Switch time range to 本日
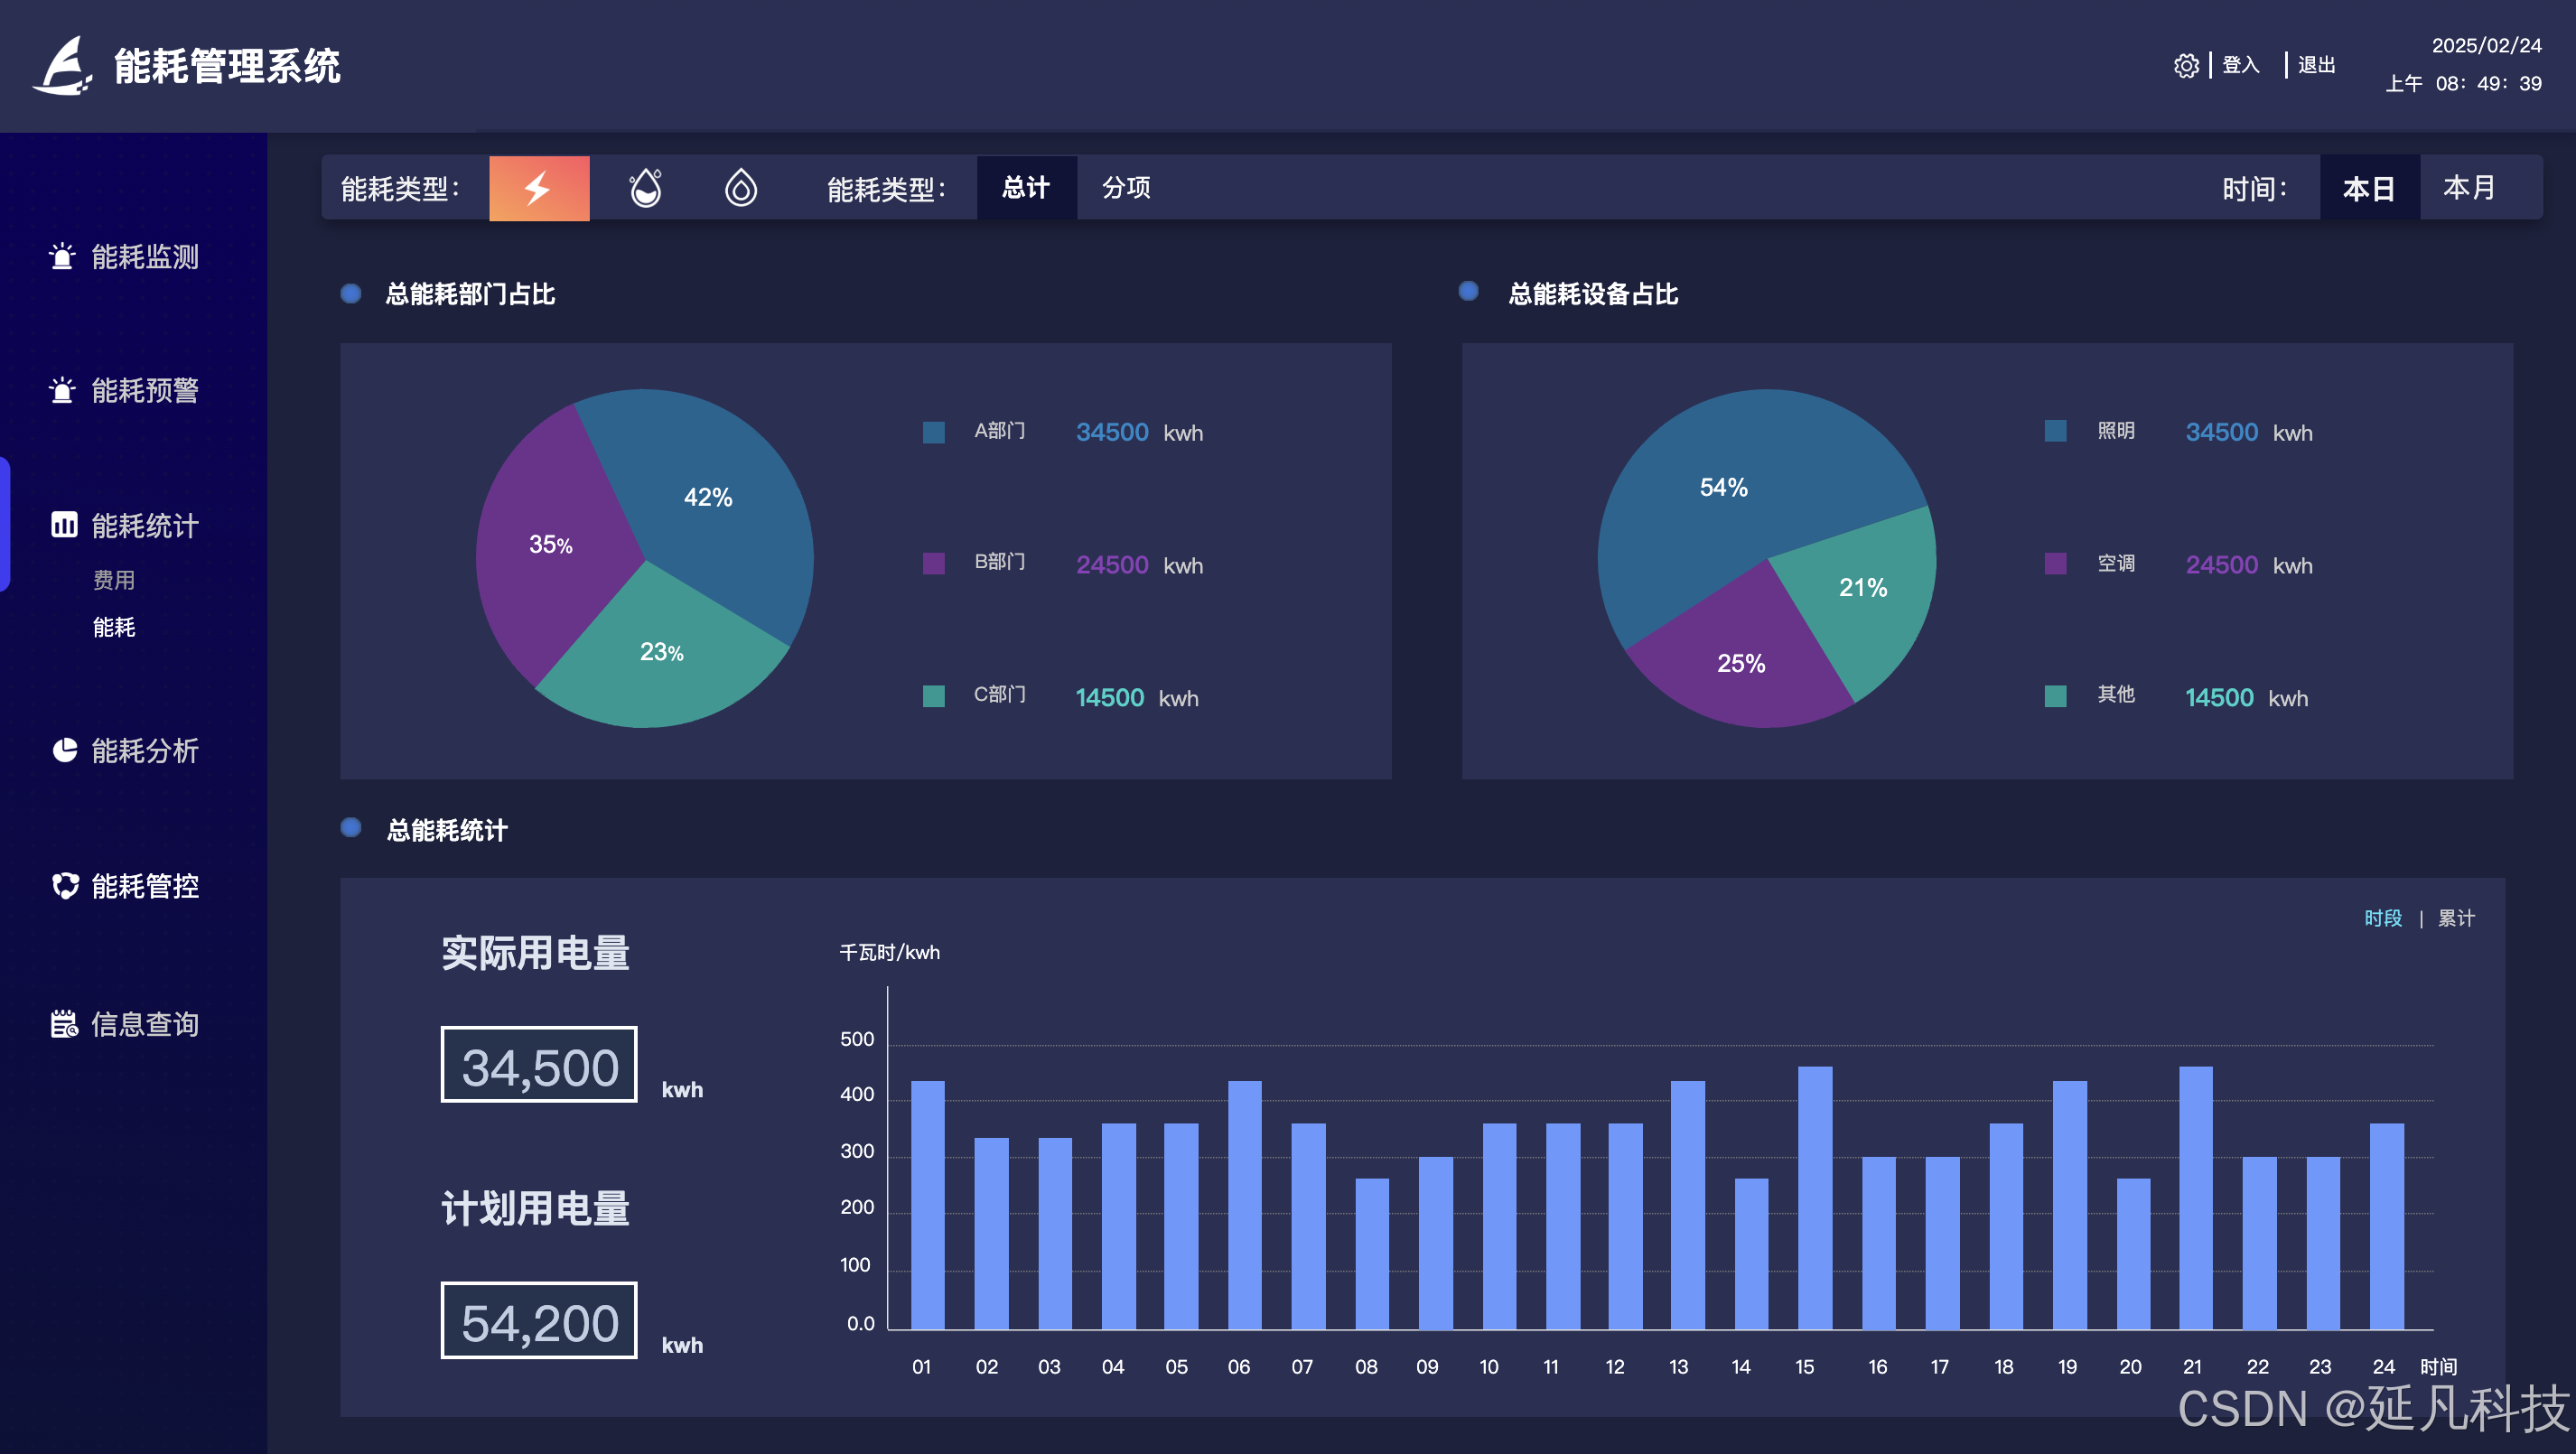Viewport: 2576px width, 1454px height. point(2368,188)
